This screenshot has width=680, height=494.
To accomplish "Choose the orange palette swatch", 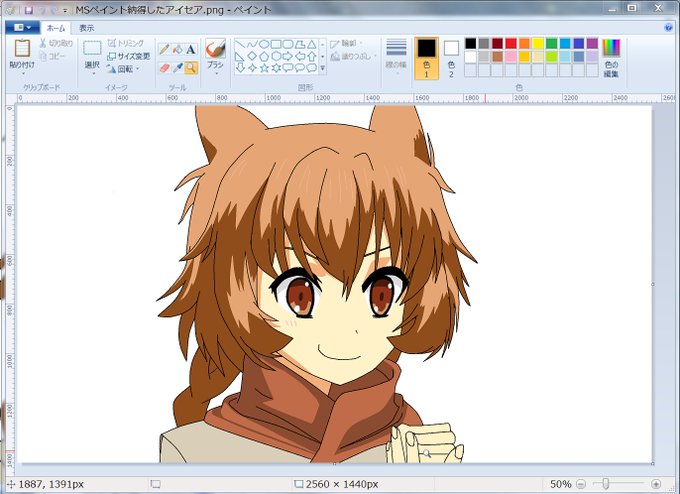I will (524, 43).
